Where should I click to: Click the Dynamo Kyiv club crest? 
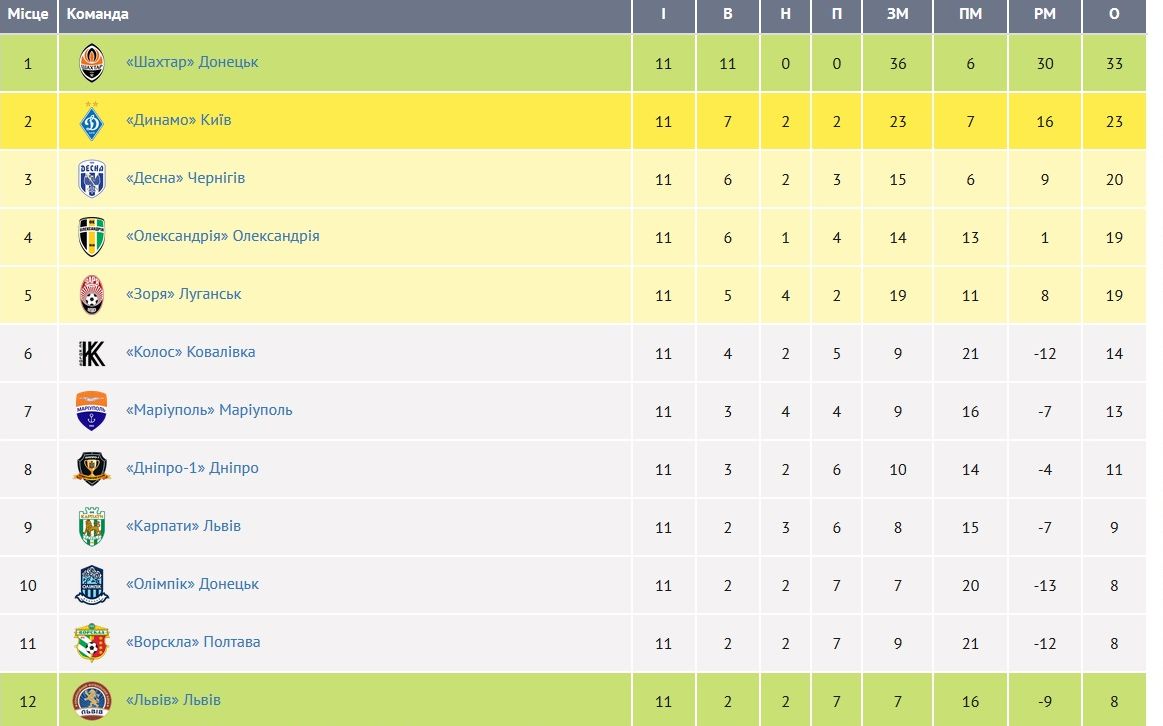tap(92, 121)
